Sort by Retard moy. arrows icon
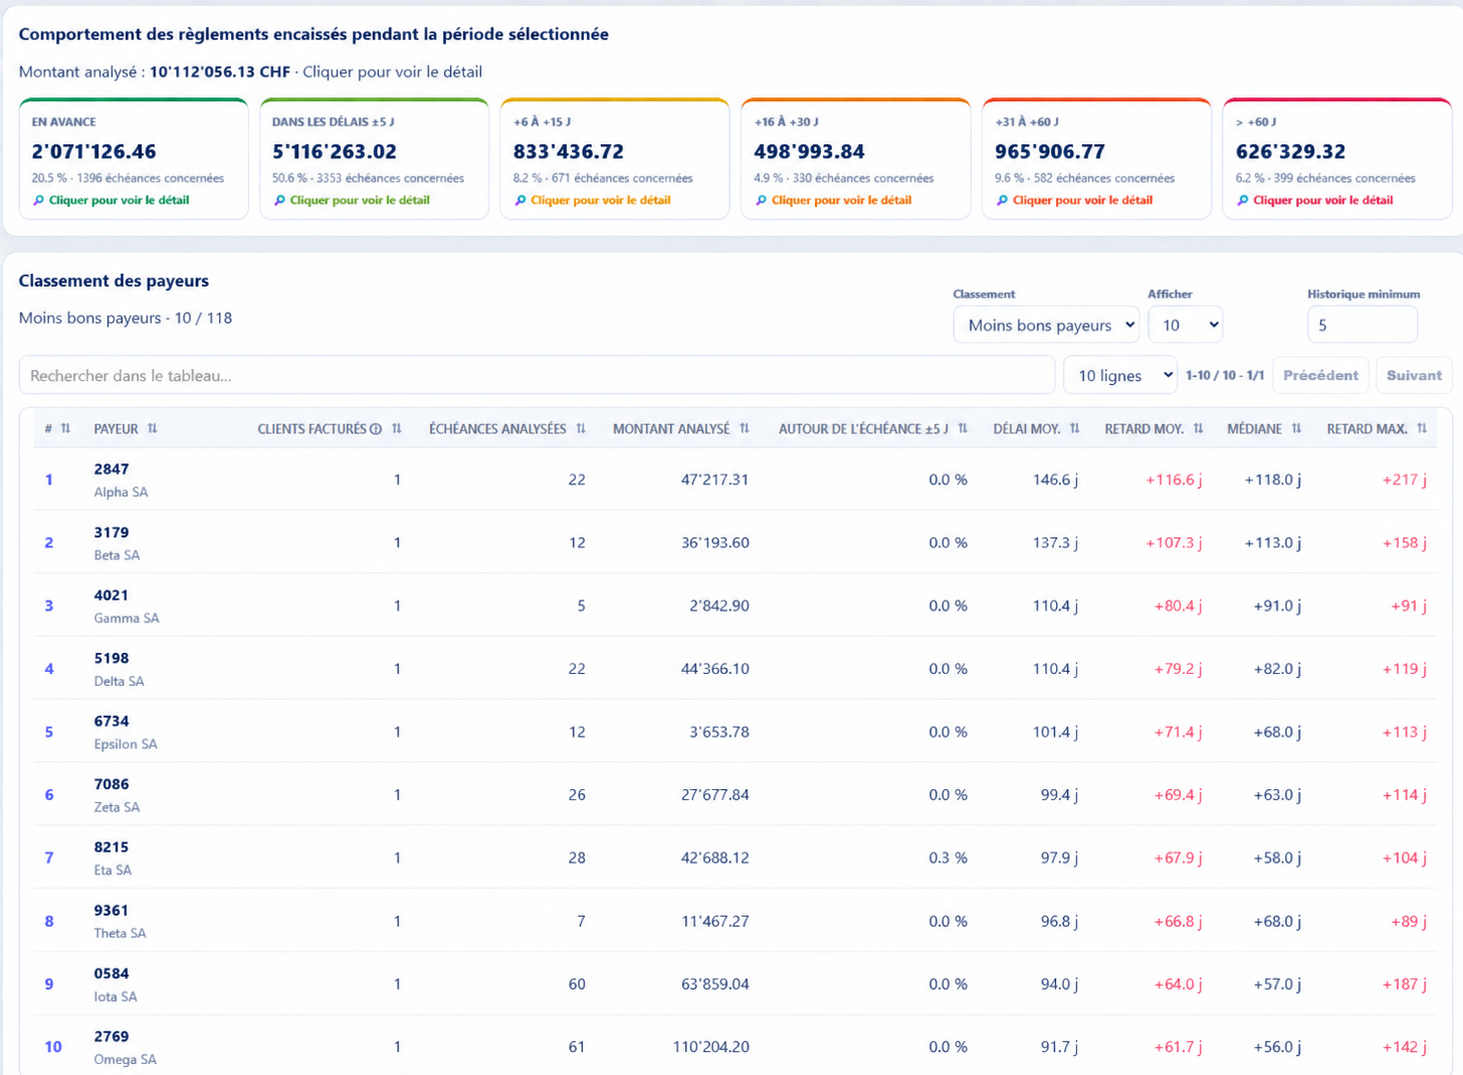This screenshot has height=1075, width=1463. coord(1198,428)
